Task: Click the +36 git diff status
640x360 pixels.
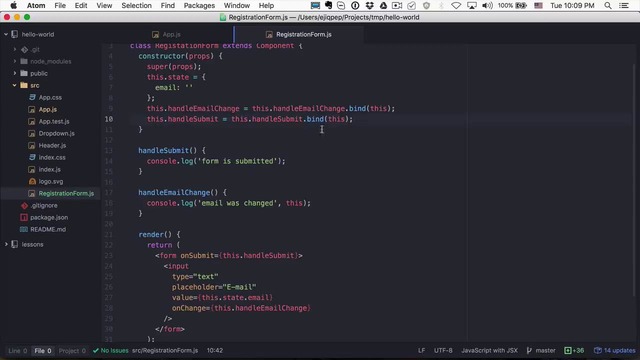Action: tap(574, 351)
